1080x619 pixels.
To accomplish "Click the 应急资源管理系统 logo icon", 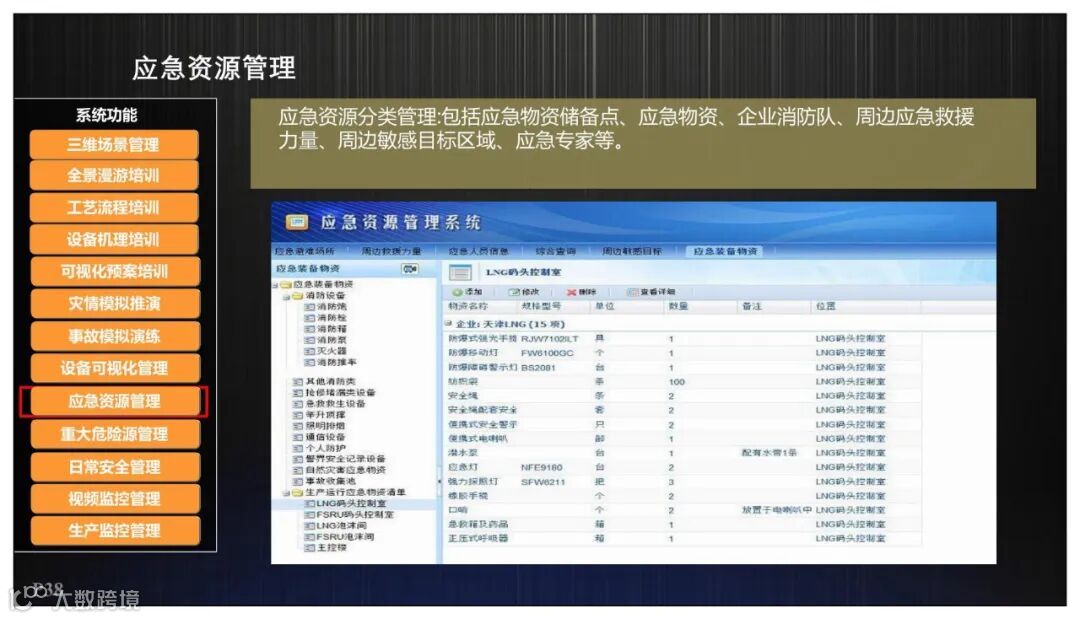I will [x=297, y=222].
